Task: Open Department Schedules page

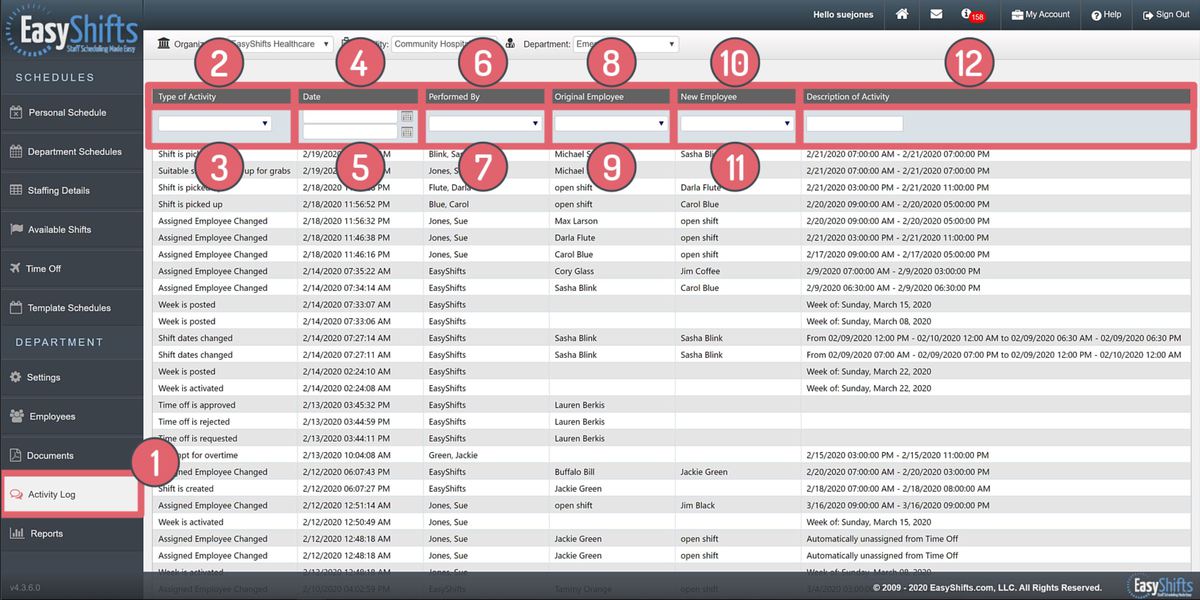Action: tap(71, 152)
